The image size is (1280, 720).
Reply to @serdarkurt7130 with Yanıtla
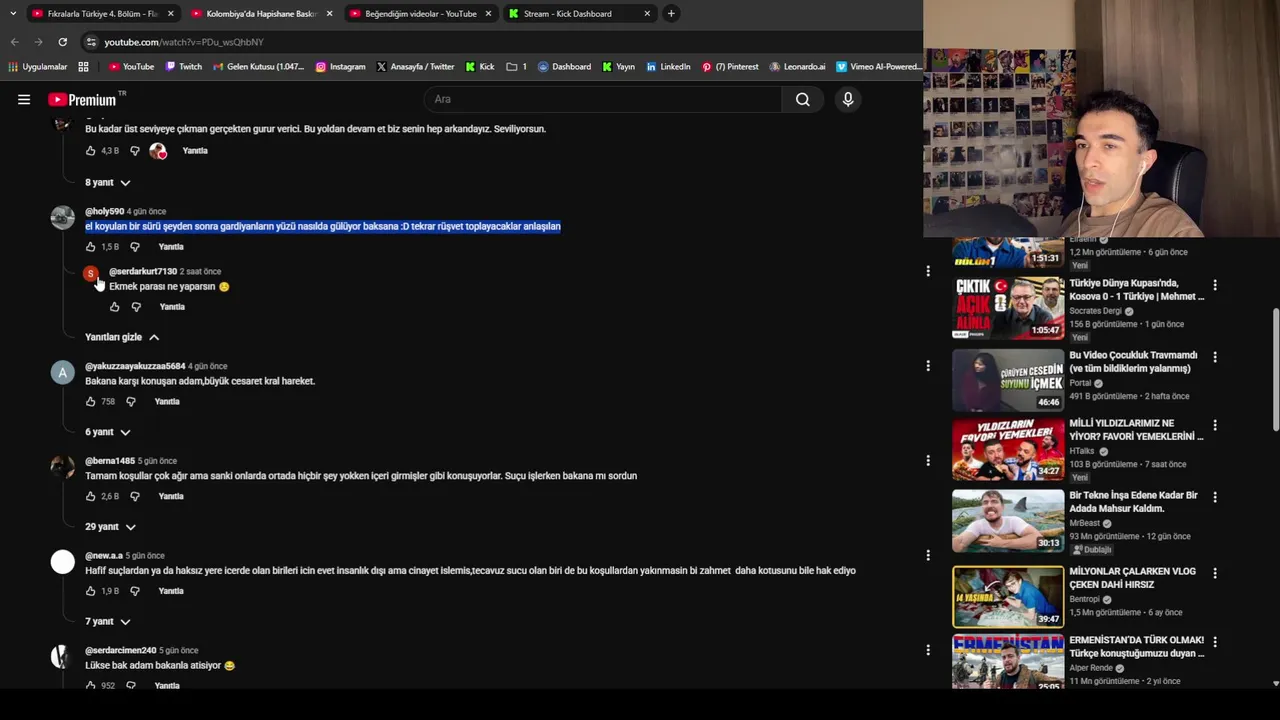pos(172,307)
